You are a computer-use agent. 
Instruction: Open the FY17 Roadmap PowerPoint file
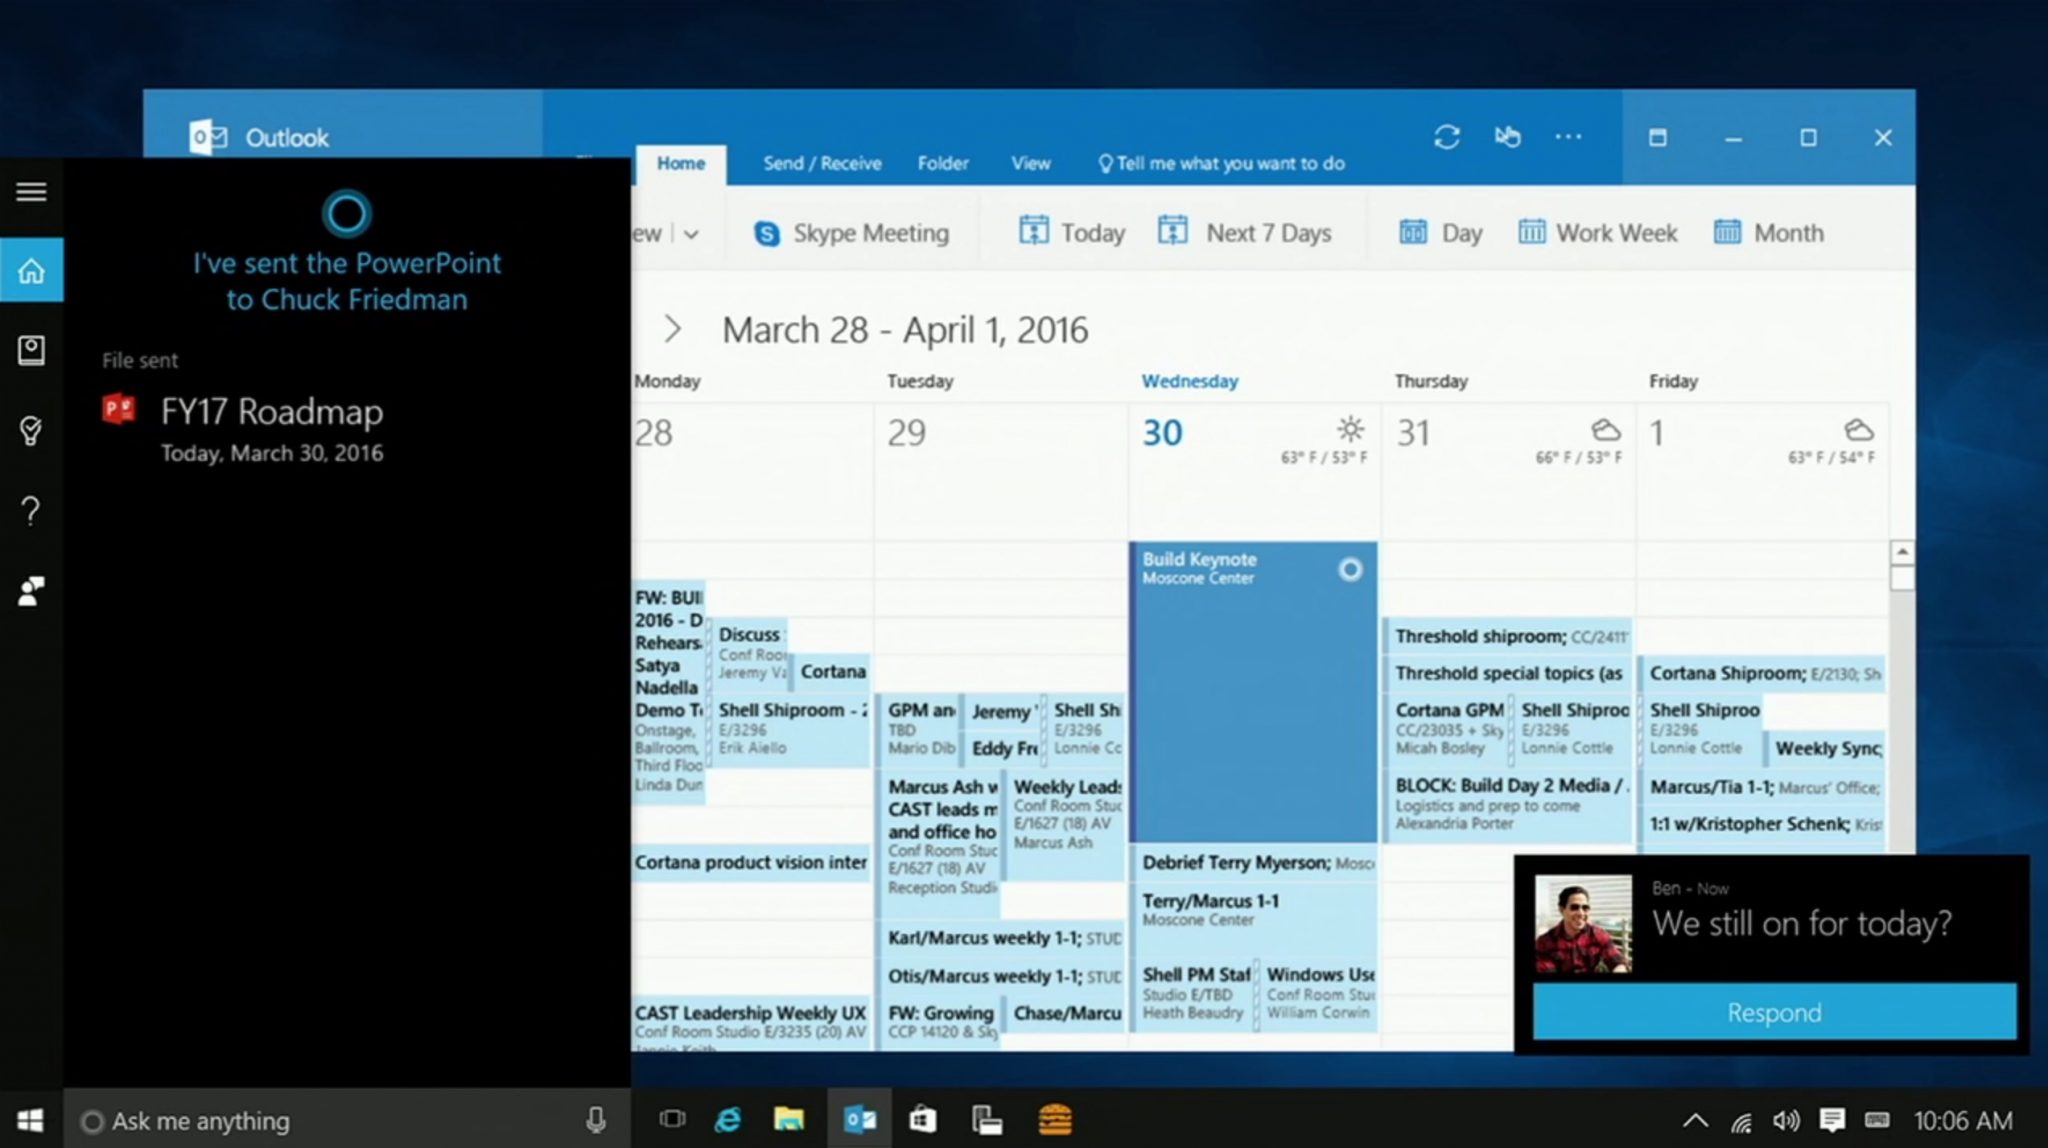pyautogui.click(x=243, y=430)
